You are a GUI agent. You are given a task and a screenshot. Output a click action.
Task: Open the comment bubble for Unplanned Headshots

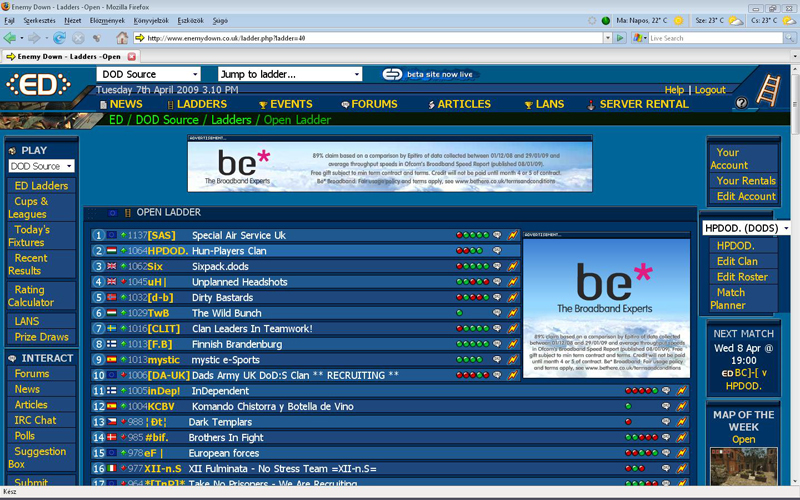497,282
